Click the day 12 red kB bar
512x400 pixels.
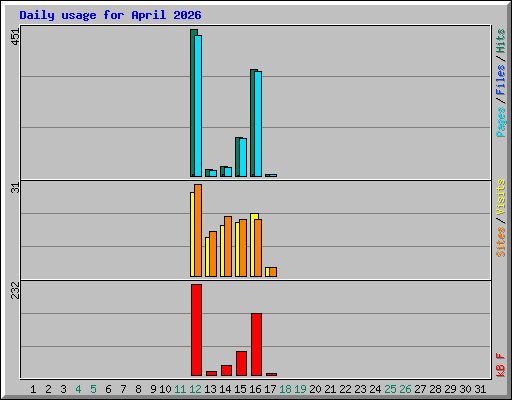pyautogui.click(x=197, y=330)
